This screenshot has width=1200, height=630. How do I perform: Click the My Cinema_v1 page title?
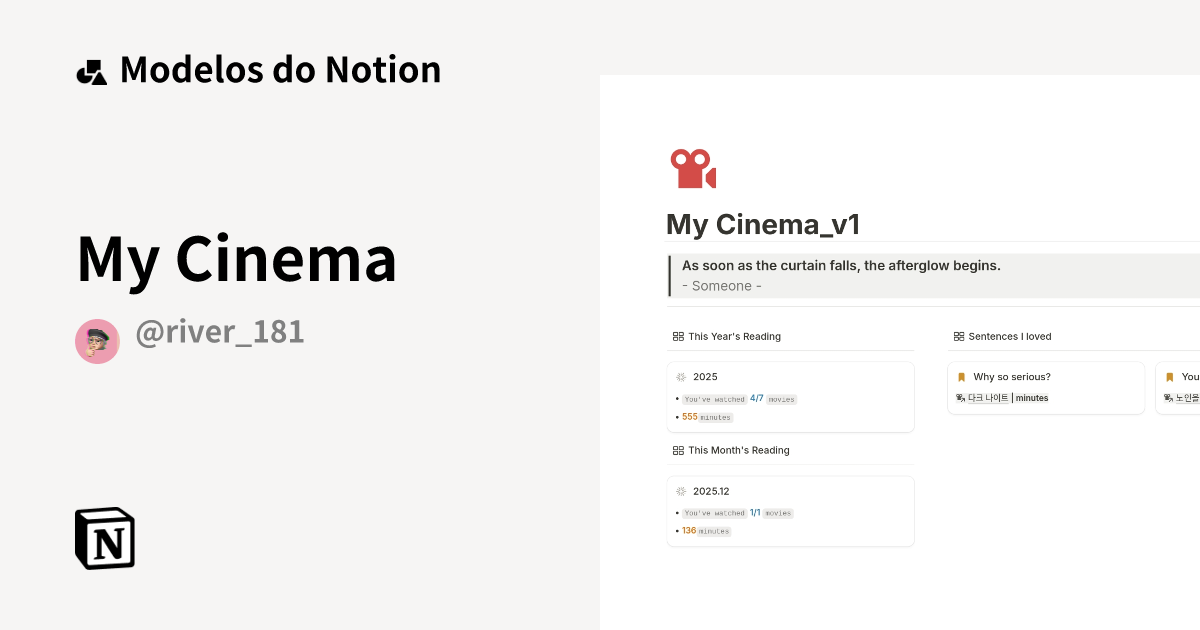pos(762,224)
